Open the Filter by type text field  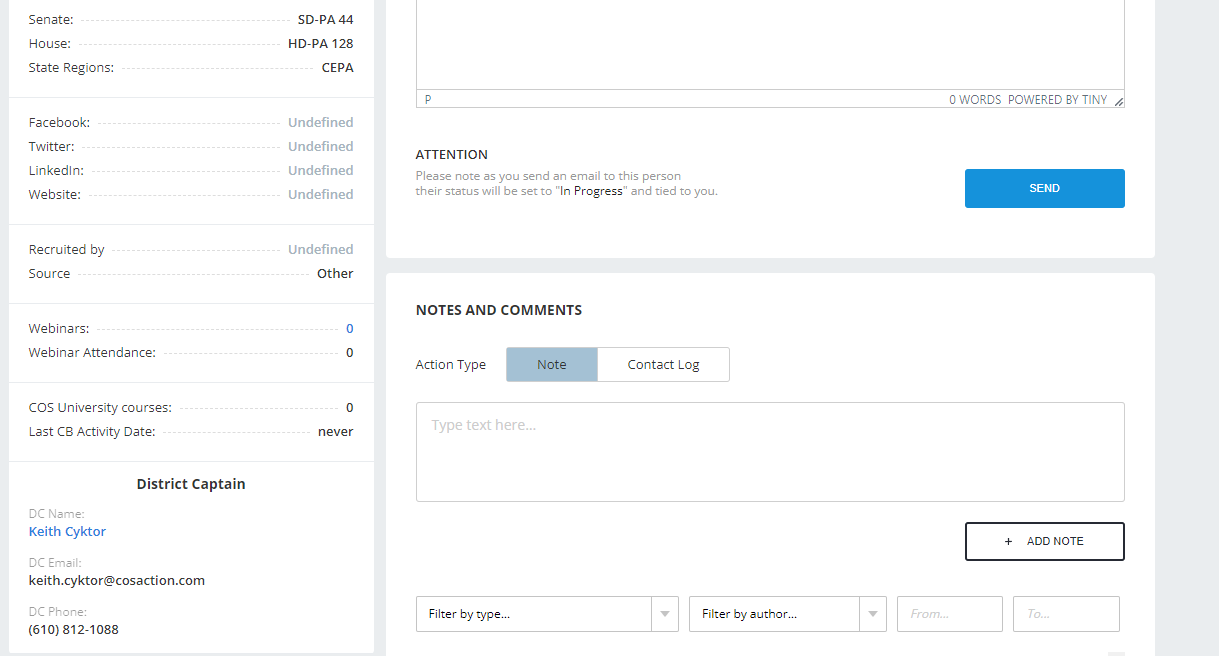(534, 614)
